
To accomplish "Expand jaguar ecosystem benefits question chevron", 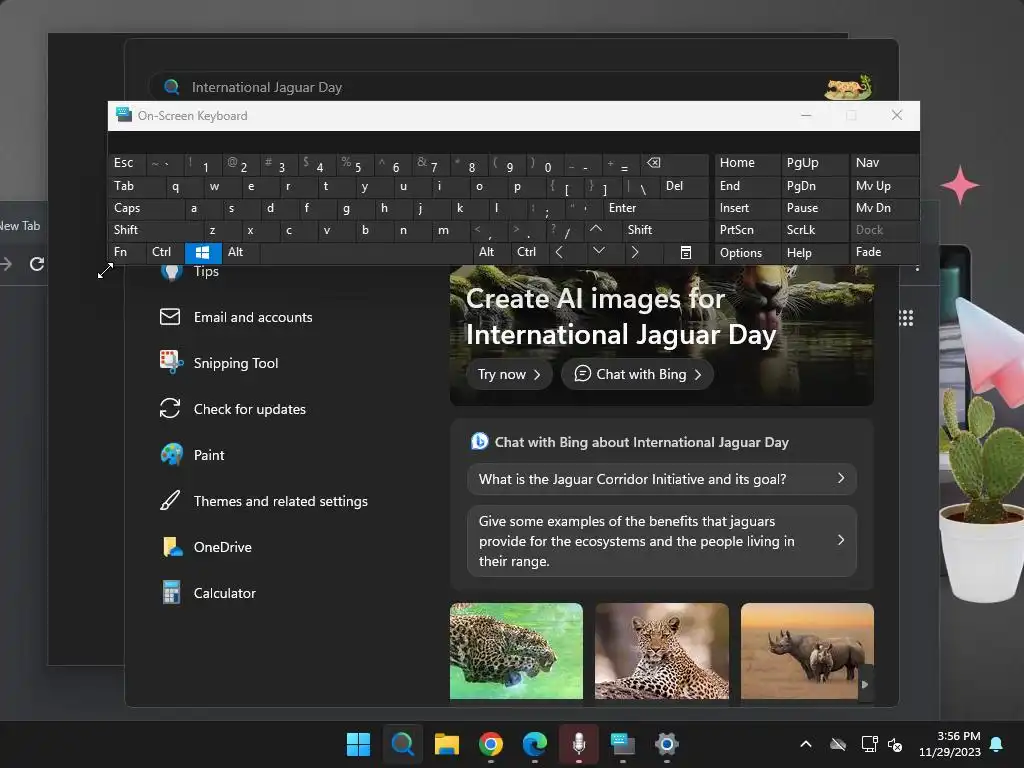I will (841, 541).
